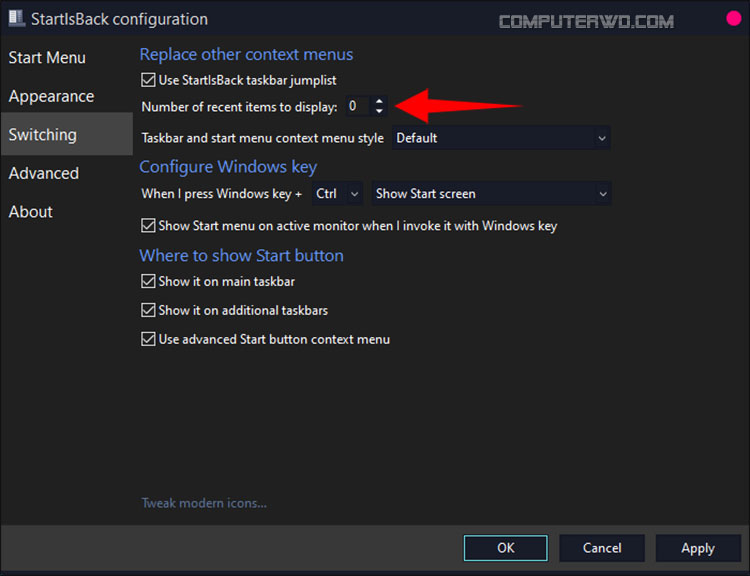Click the StartIsBack app icon in title bar
750x576 pixels.
click(x=17, y=18)
